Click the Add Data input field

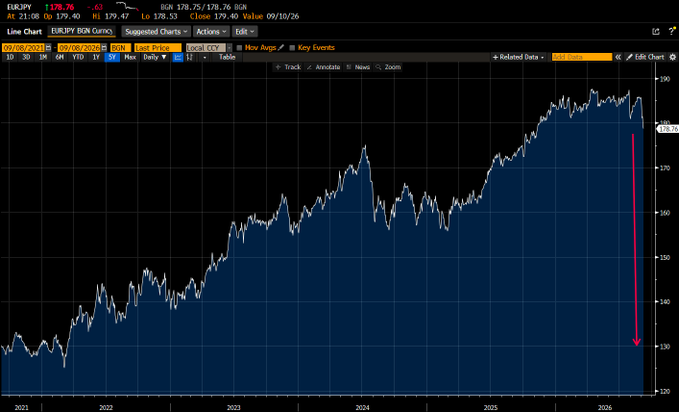pyautogui.click(x=582, y=57)
